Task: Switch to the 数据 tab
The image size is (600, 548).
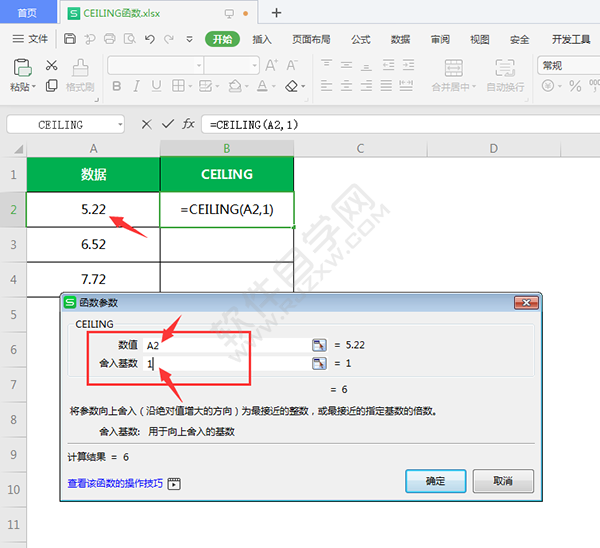Action: (x=400, y=39)
